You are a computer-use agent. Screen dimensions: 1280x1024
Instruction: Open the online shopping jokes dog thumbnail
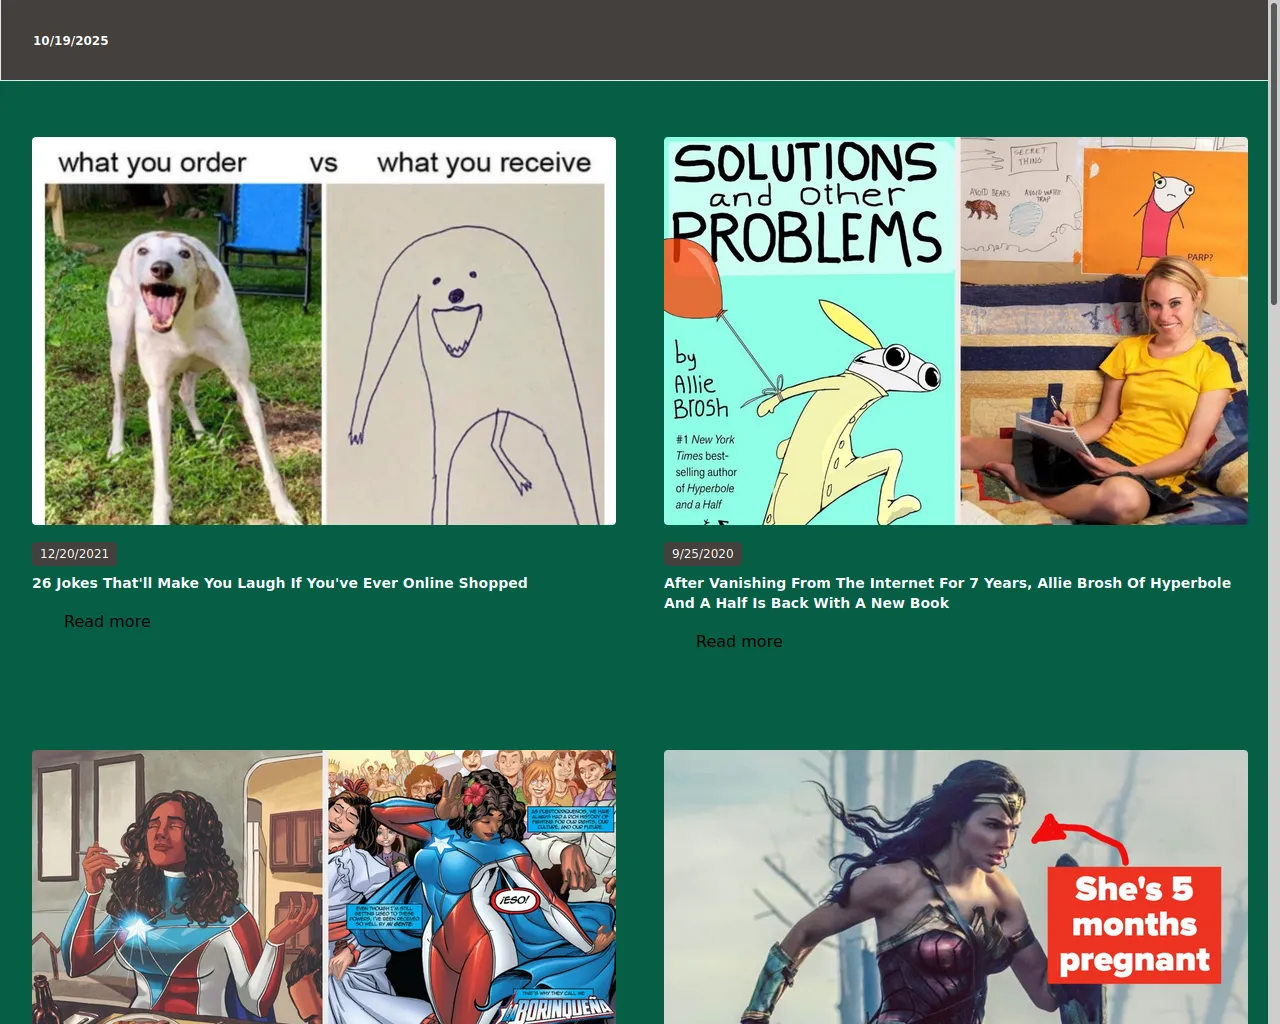pos(324,331)
